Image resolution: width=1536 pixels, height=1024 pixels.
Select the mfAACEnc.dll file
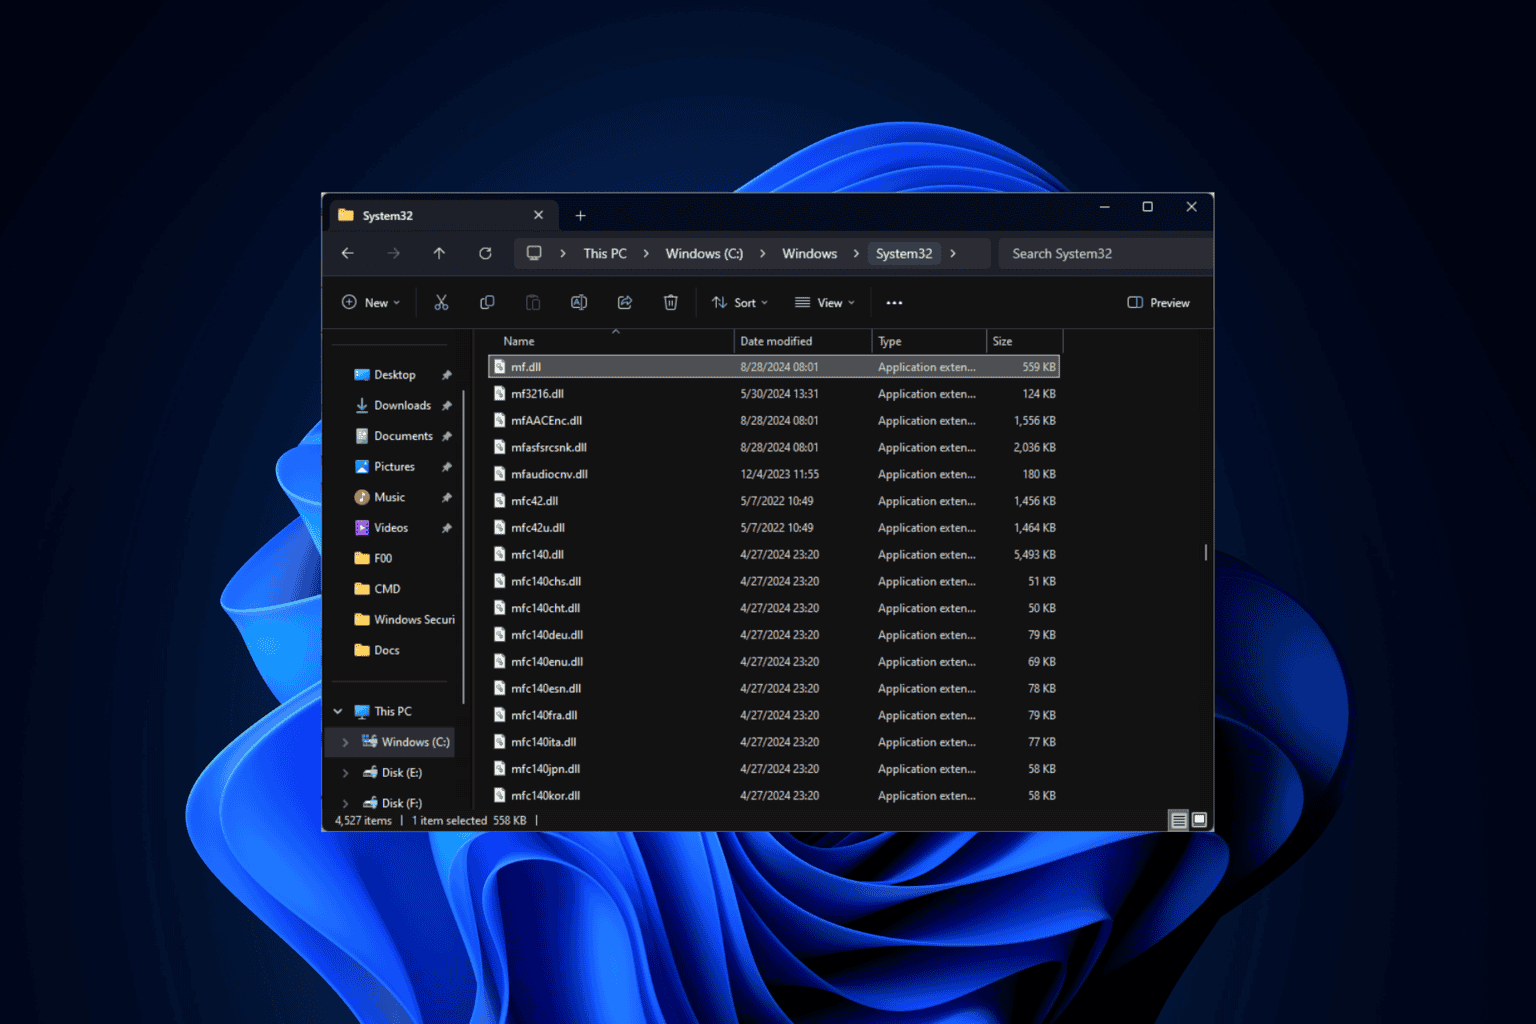click(x=774, y=421)
